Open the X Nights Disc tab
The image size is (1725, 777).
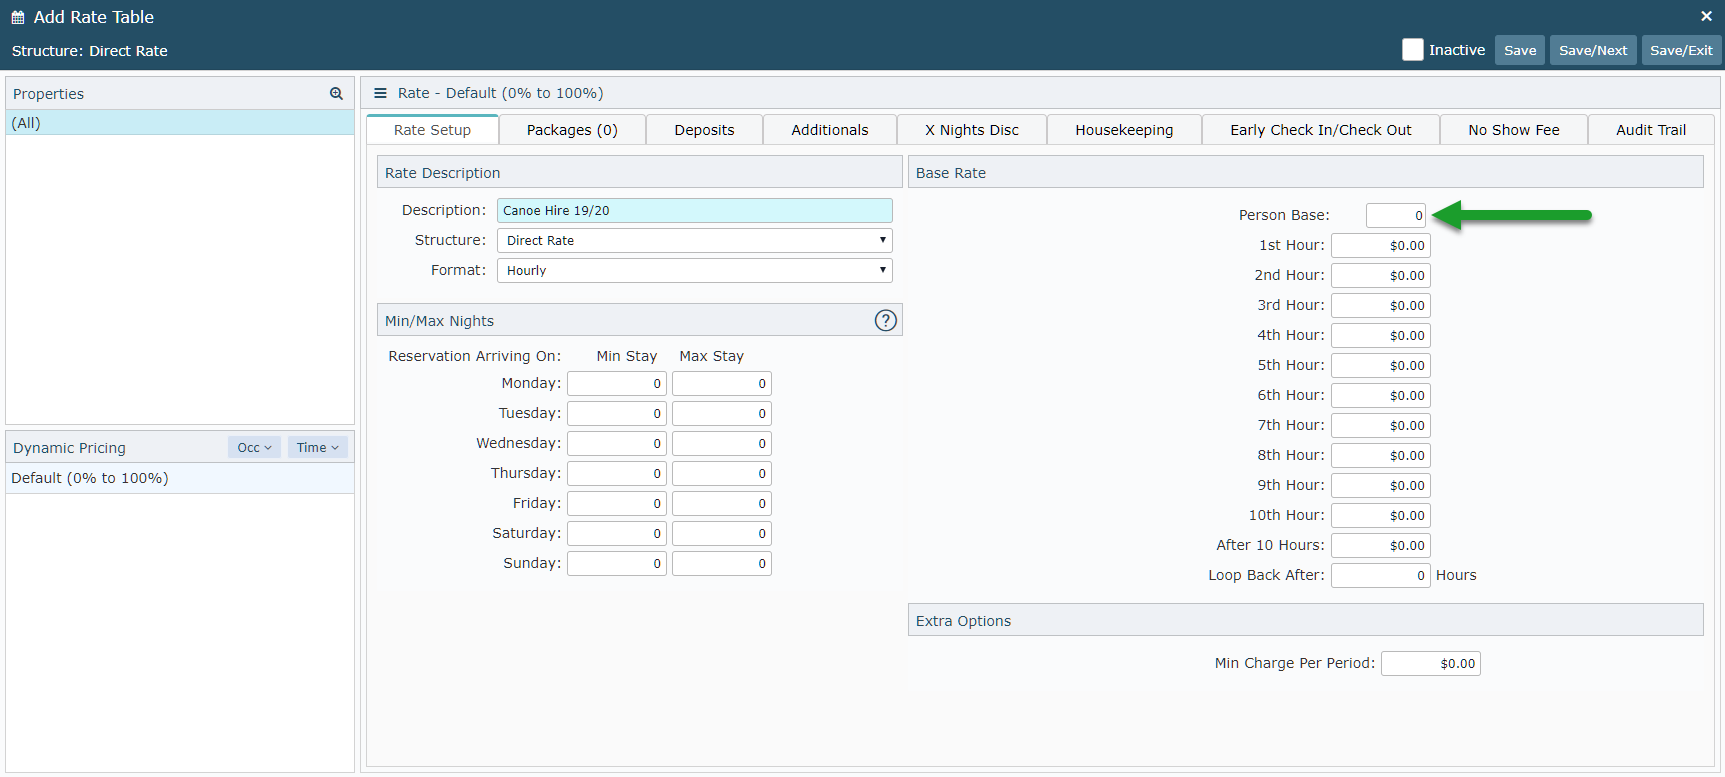972,130
